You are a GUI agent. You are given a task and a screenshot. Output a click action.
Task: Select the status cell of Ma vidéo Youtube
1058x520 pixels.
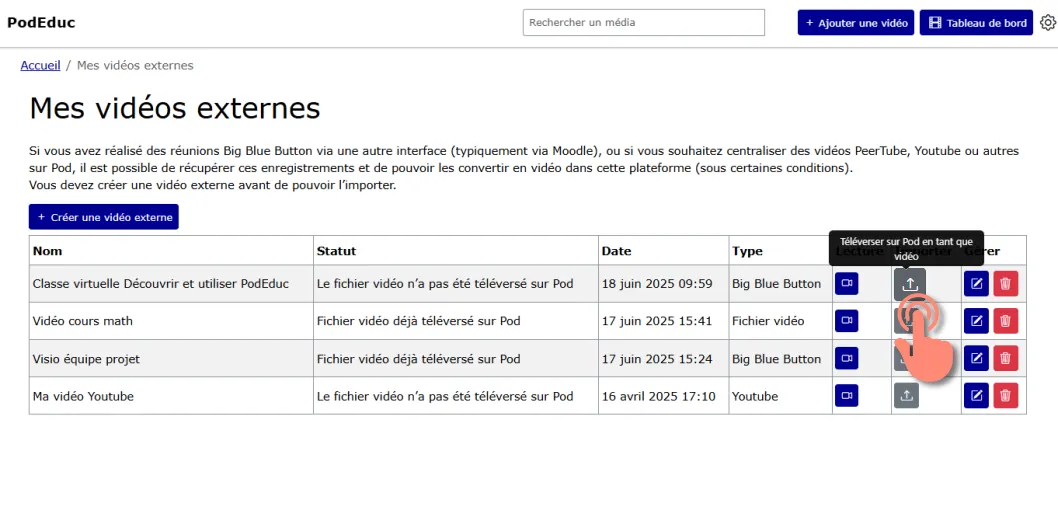click(x=455, y=396)
